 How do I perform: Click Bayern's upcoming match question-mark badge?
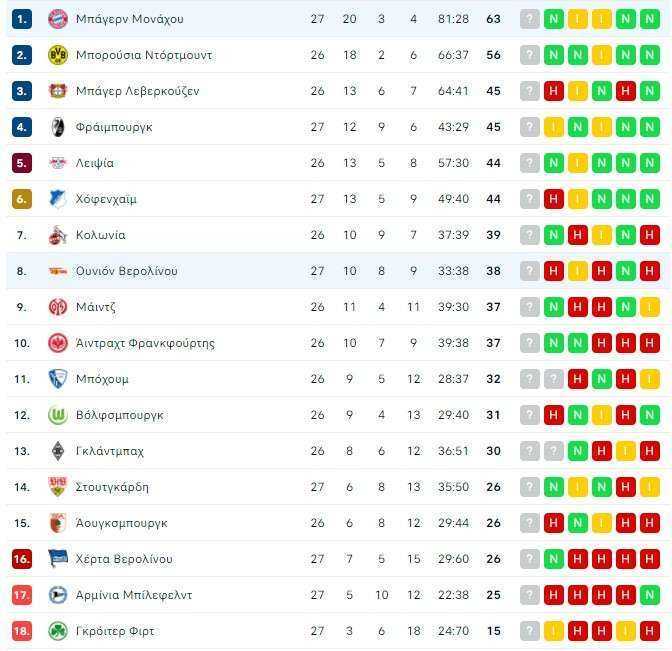tap(530, 19)
